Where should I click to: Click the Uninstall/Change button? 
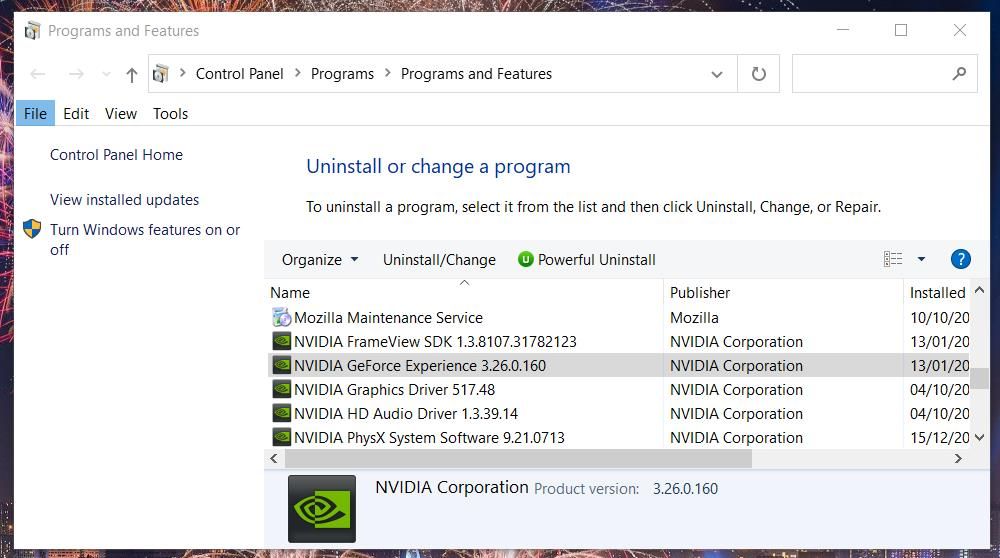pyautogui.click(x=439, y=260)
